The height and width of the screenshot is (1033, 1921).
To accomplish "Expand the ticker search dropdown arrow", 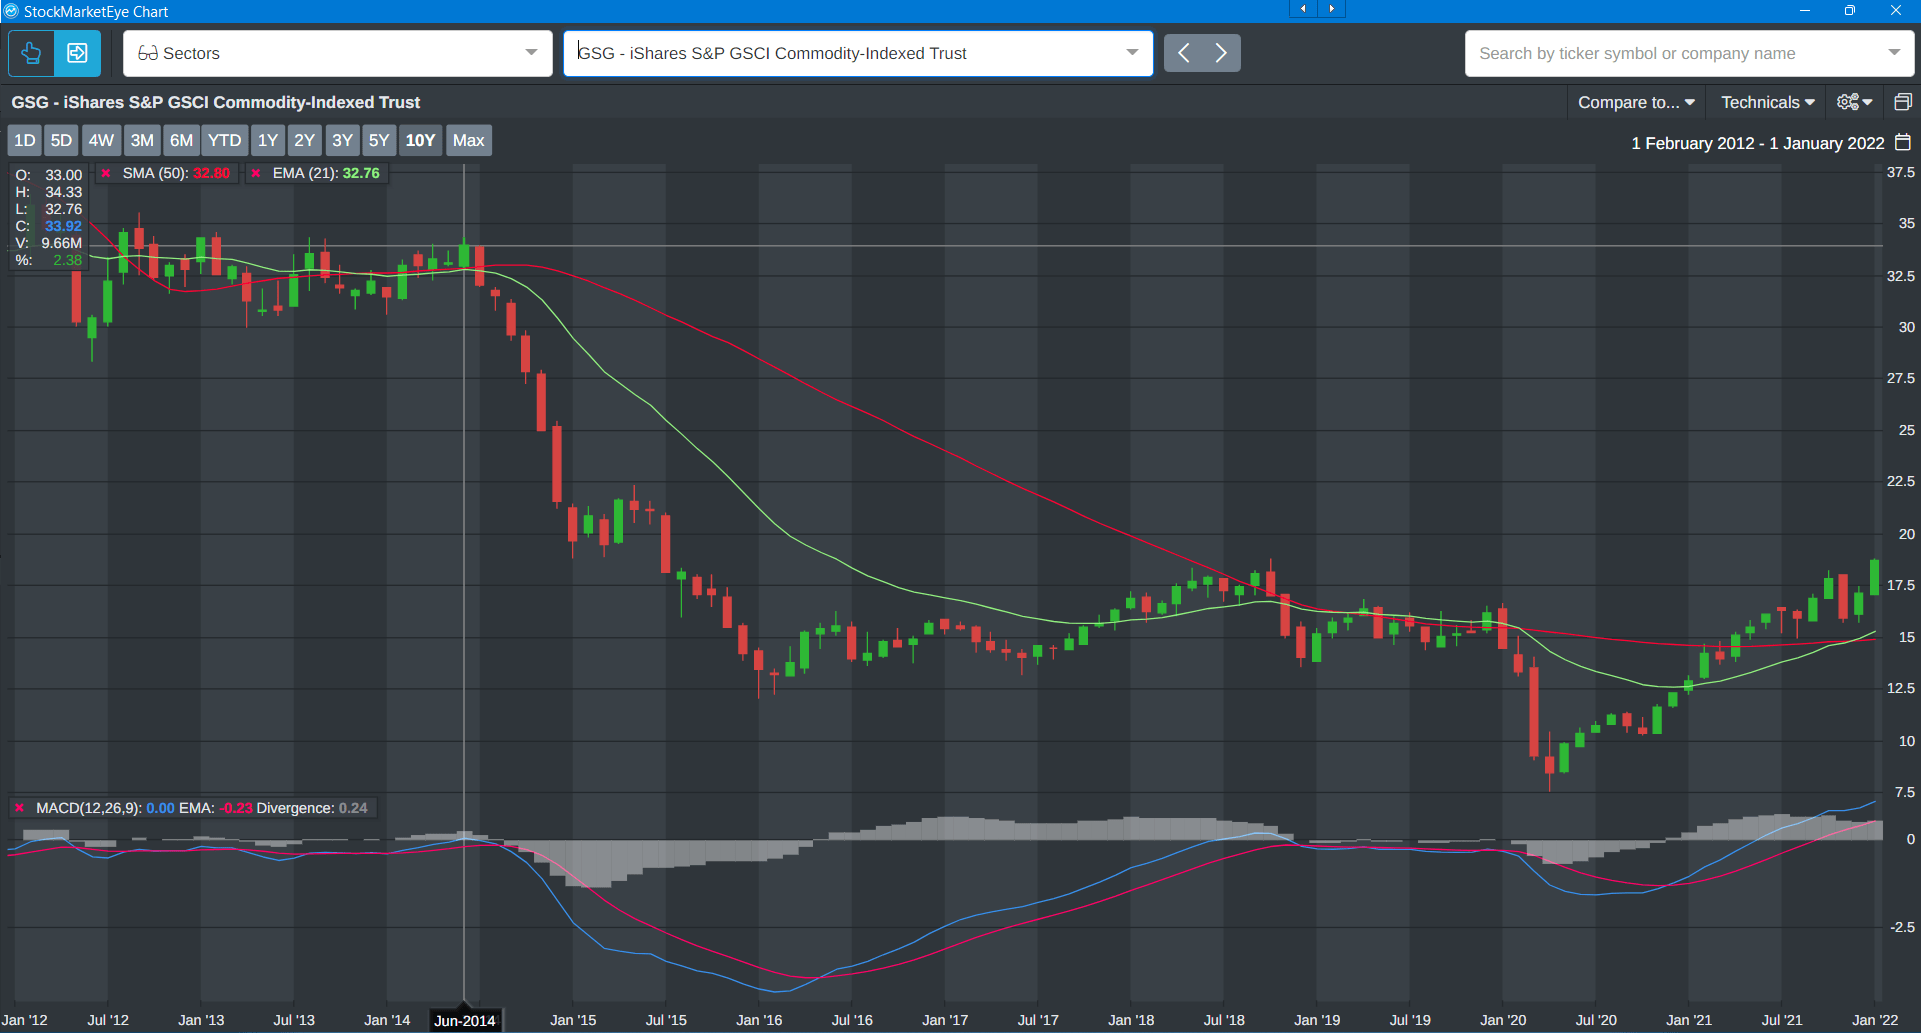I will point(1894,53).
